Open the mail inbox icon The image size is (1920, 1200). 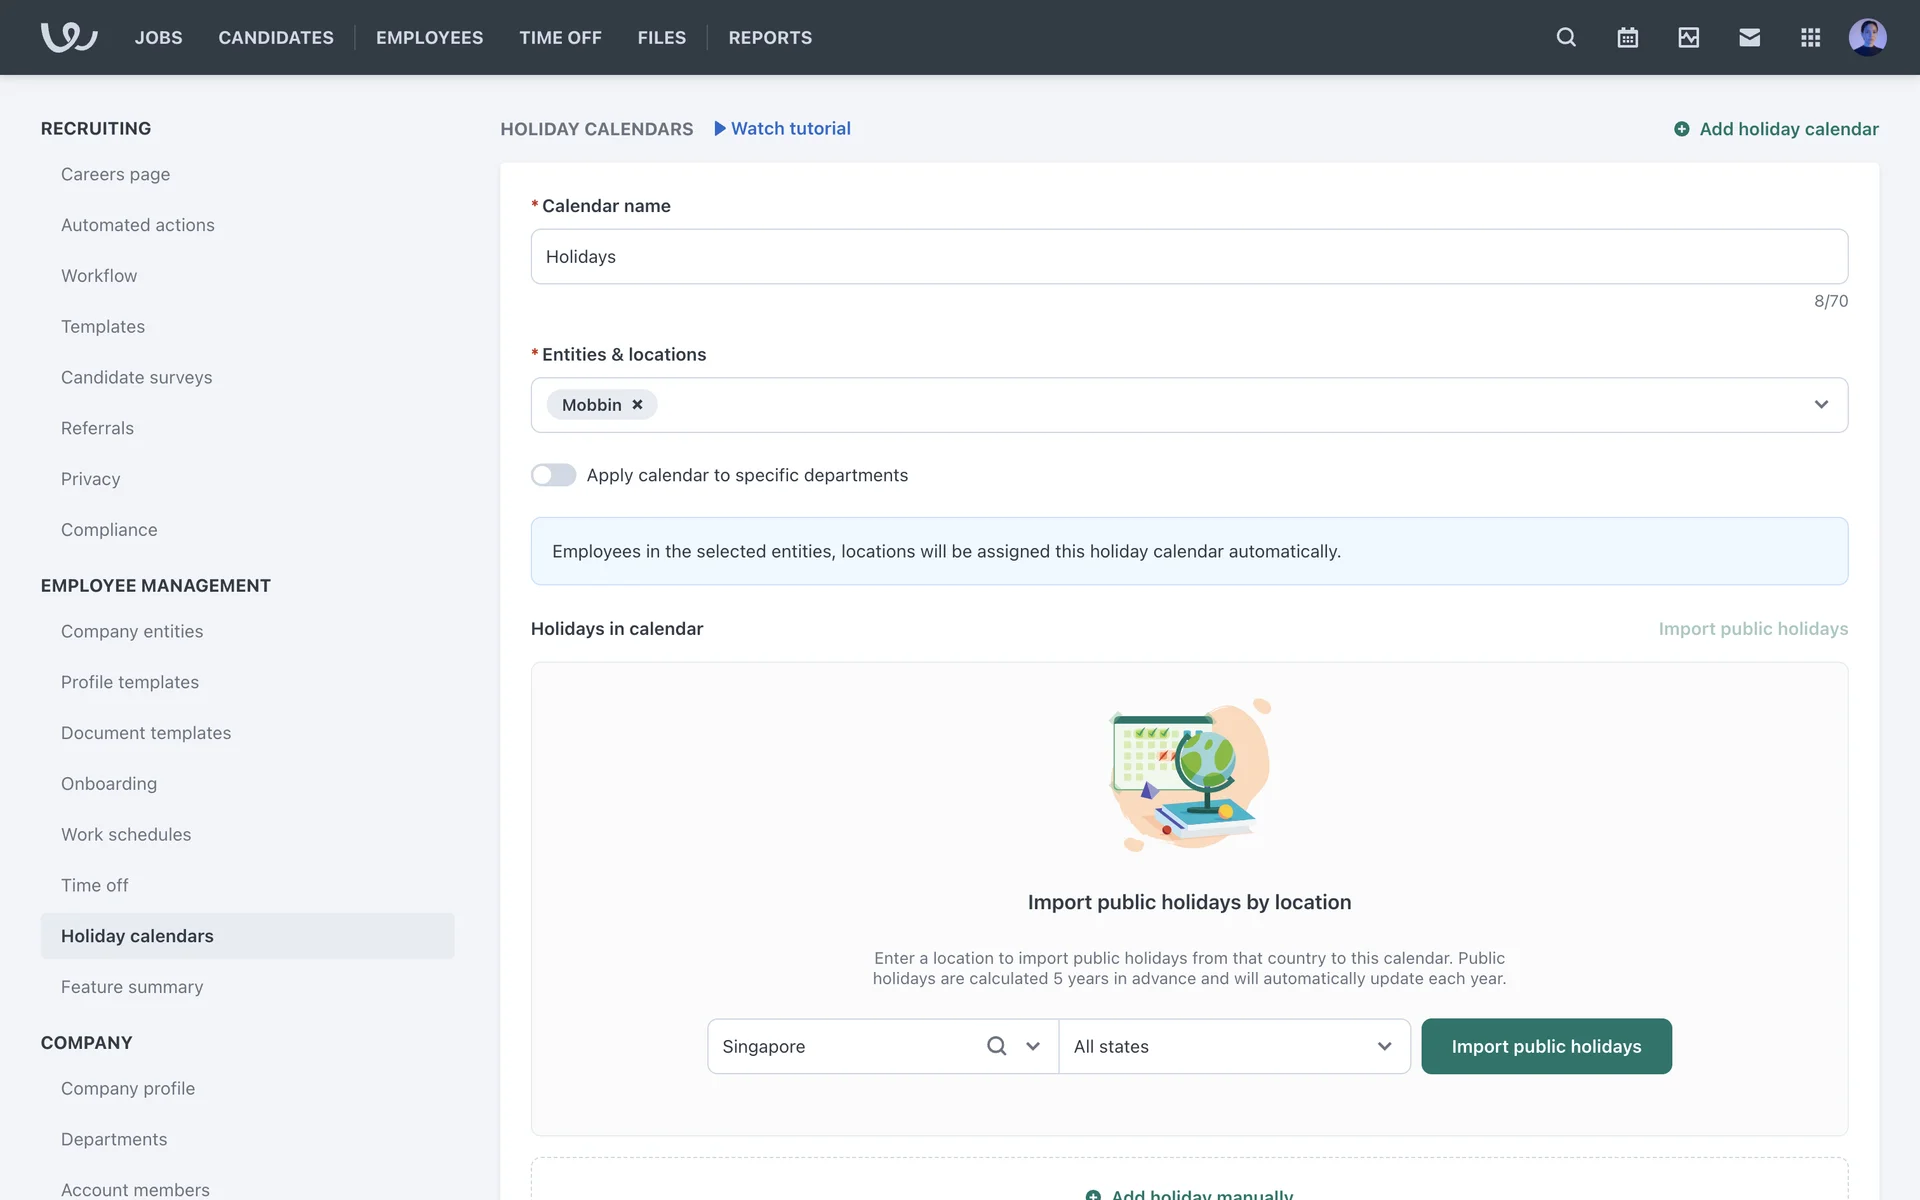click(1749, 37)
